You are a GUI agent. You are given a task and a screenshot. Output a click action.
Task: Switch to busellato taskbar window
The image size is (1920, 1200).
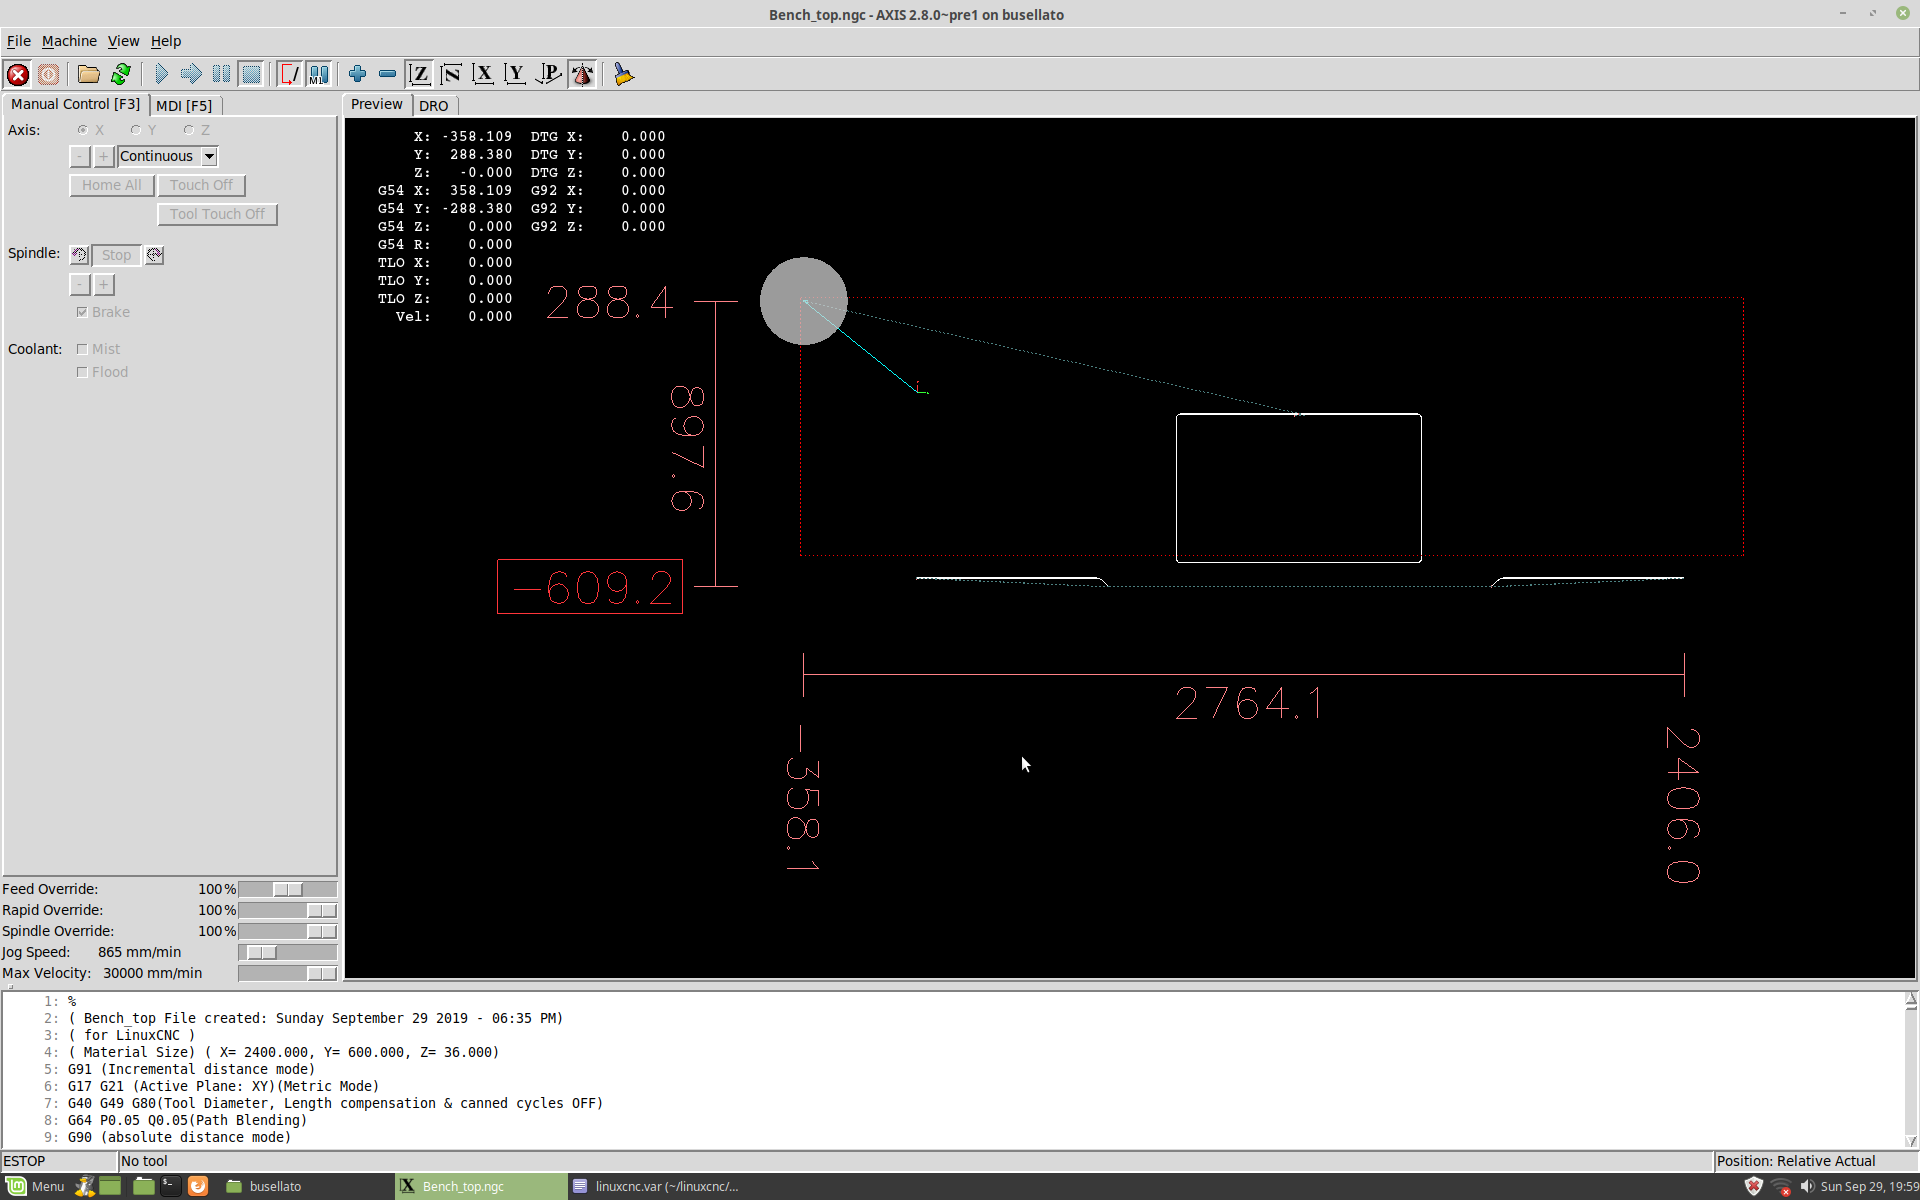pyautogui.click(x=305, y=1186)
